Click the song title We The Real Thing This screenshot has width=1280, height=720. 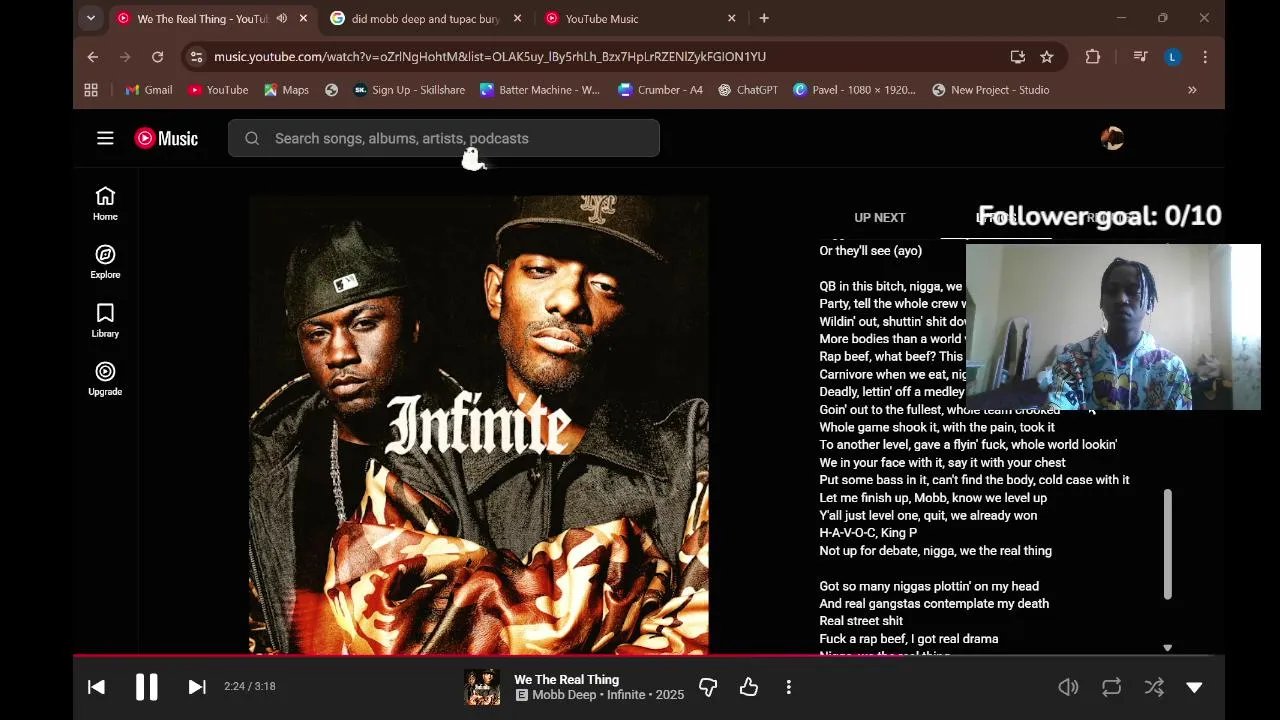566,679
